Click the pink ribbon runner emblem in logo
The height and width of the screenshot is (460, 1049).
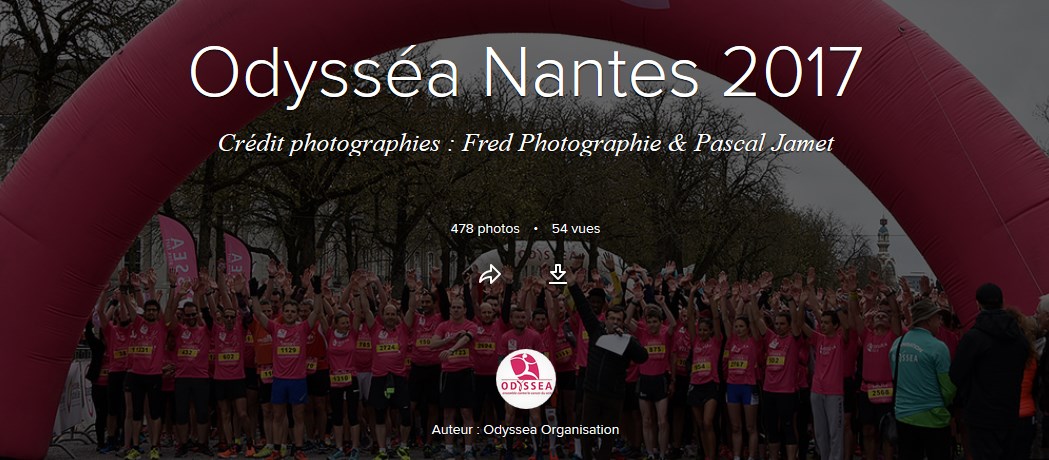click(x=526, y=371)
